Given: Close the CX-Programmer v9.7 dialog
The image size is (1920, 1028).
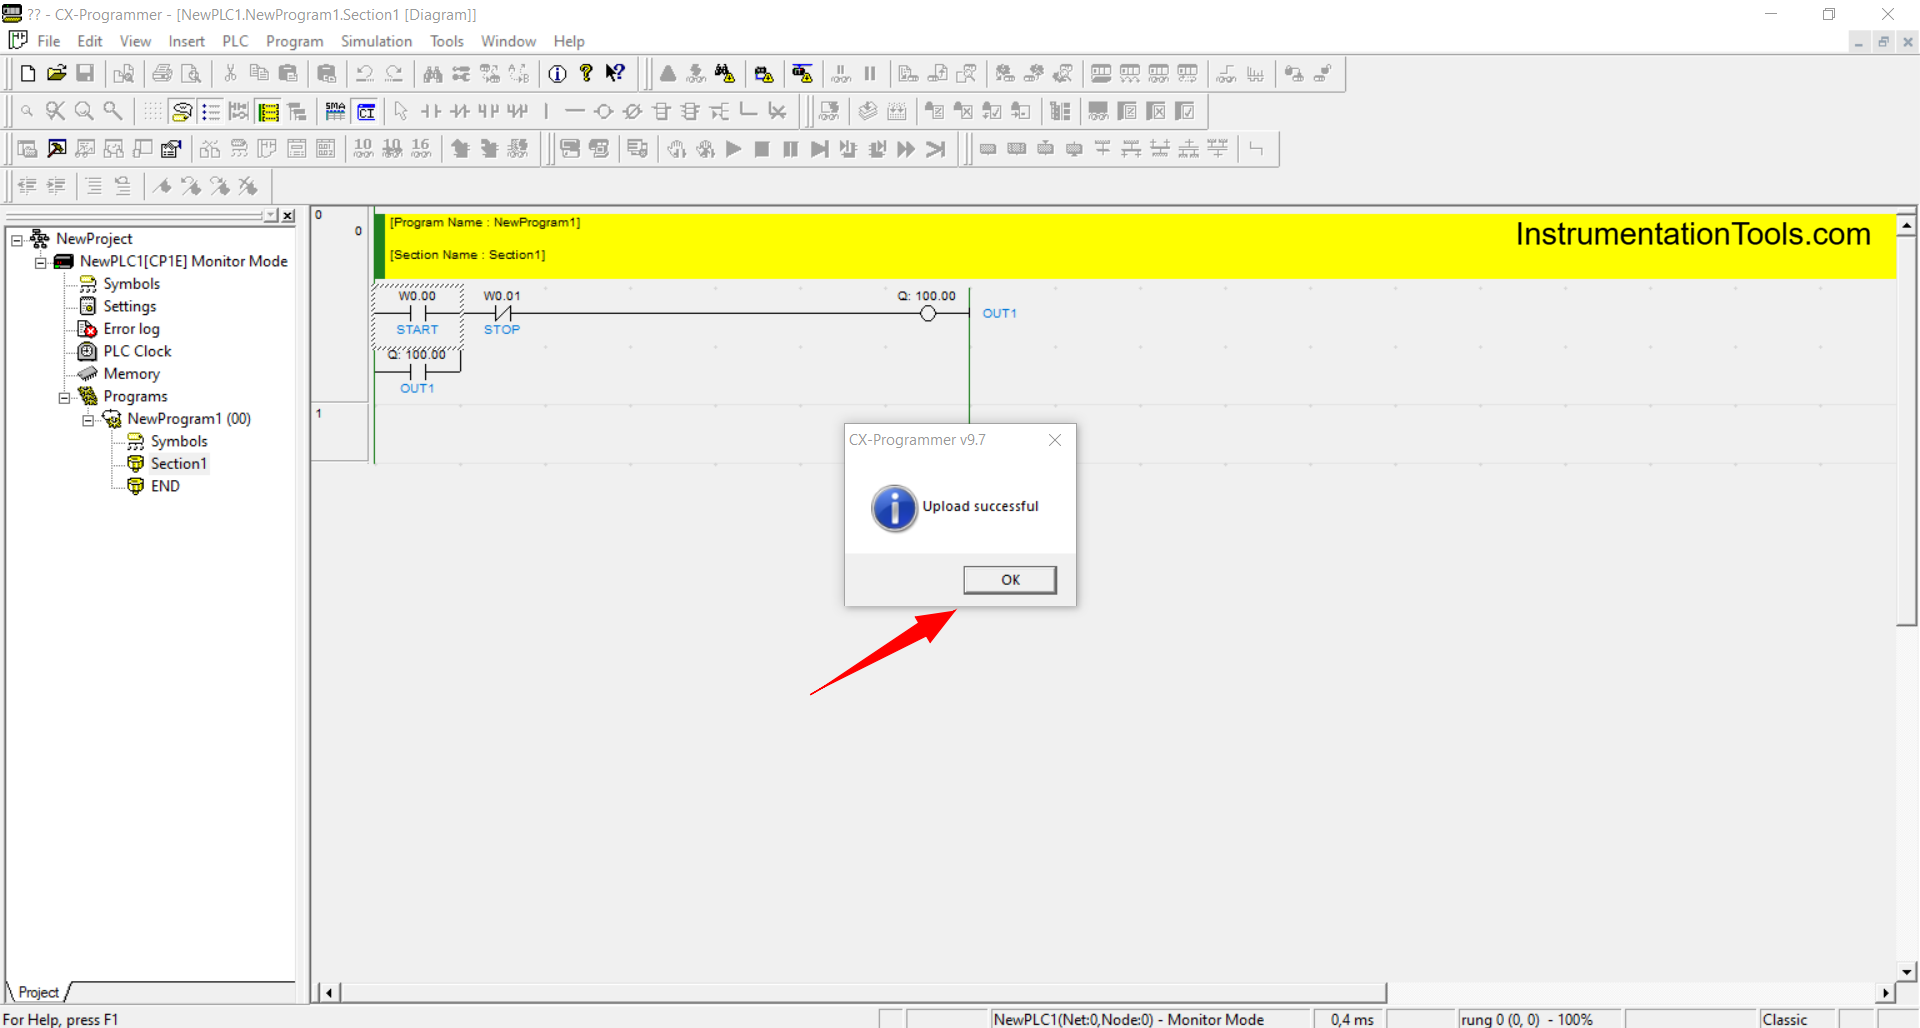Looking at the screenshot, I should point(1055,440).
